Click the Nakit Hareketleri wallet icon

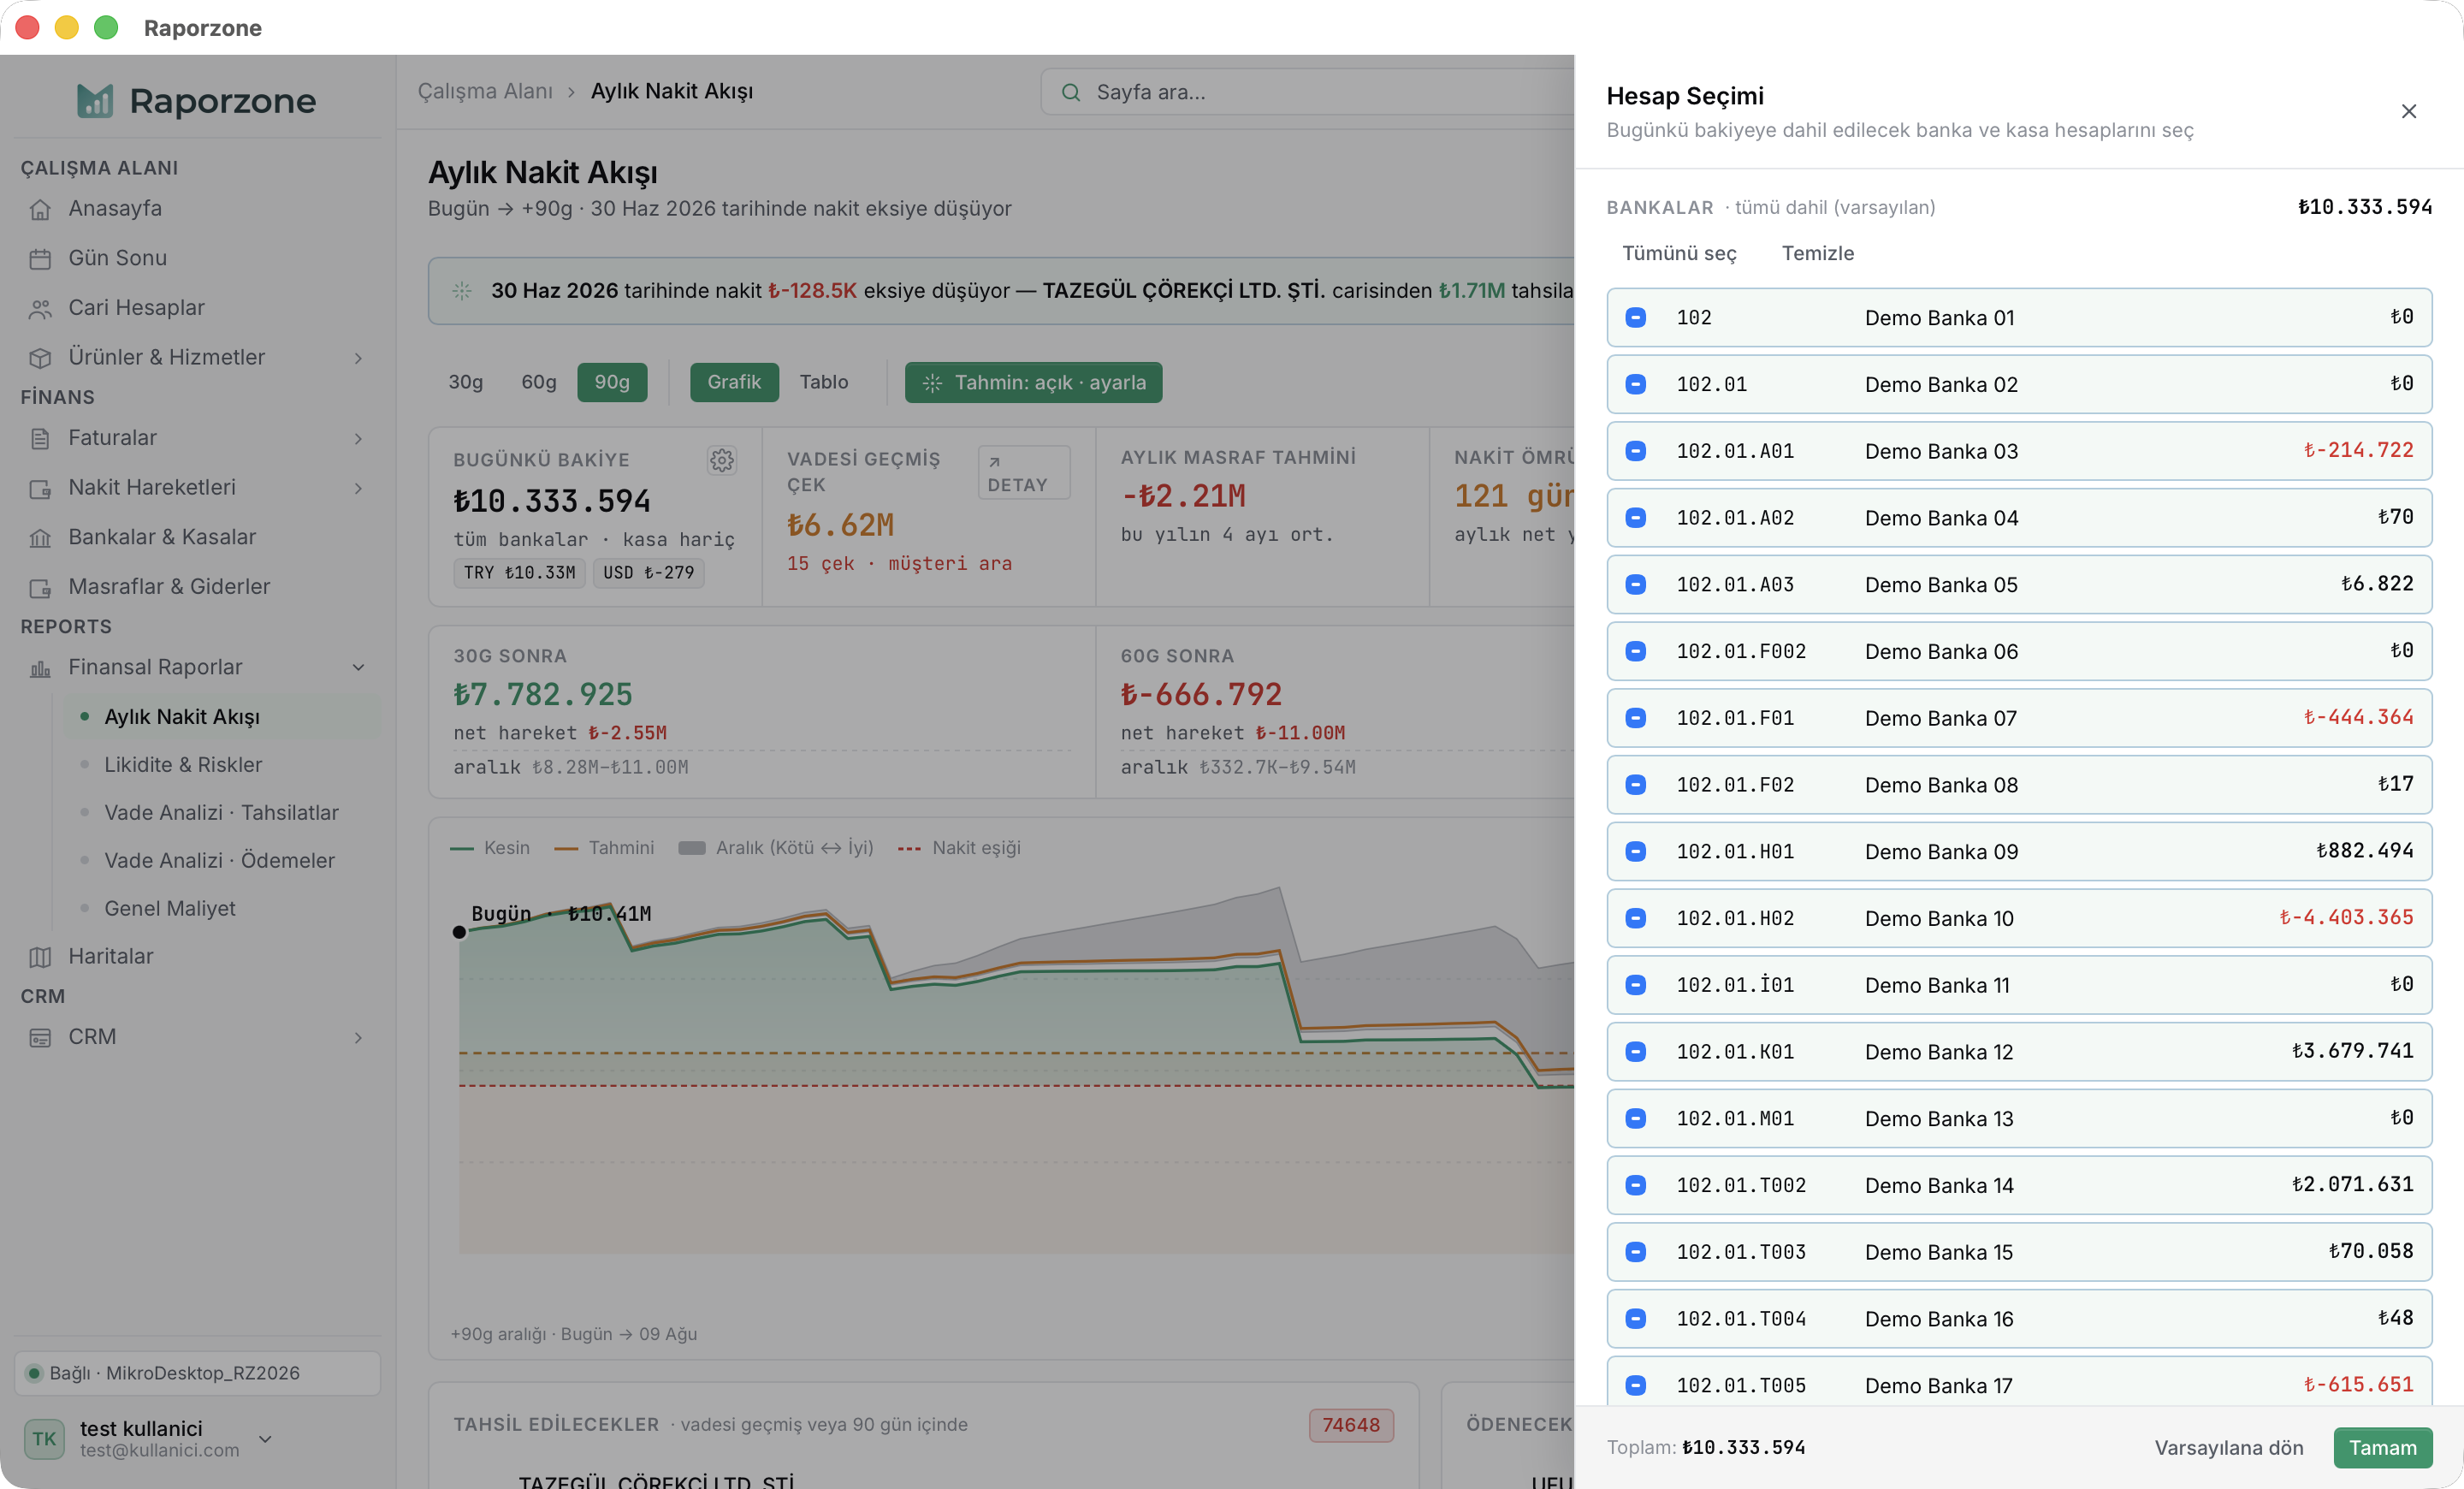point(40,488)
